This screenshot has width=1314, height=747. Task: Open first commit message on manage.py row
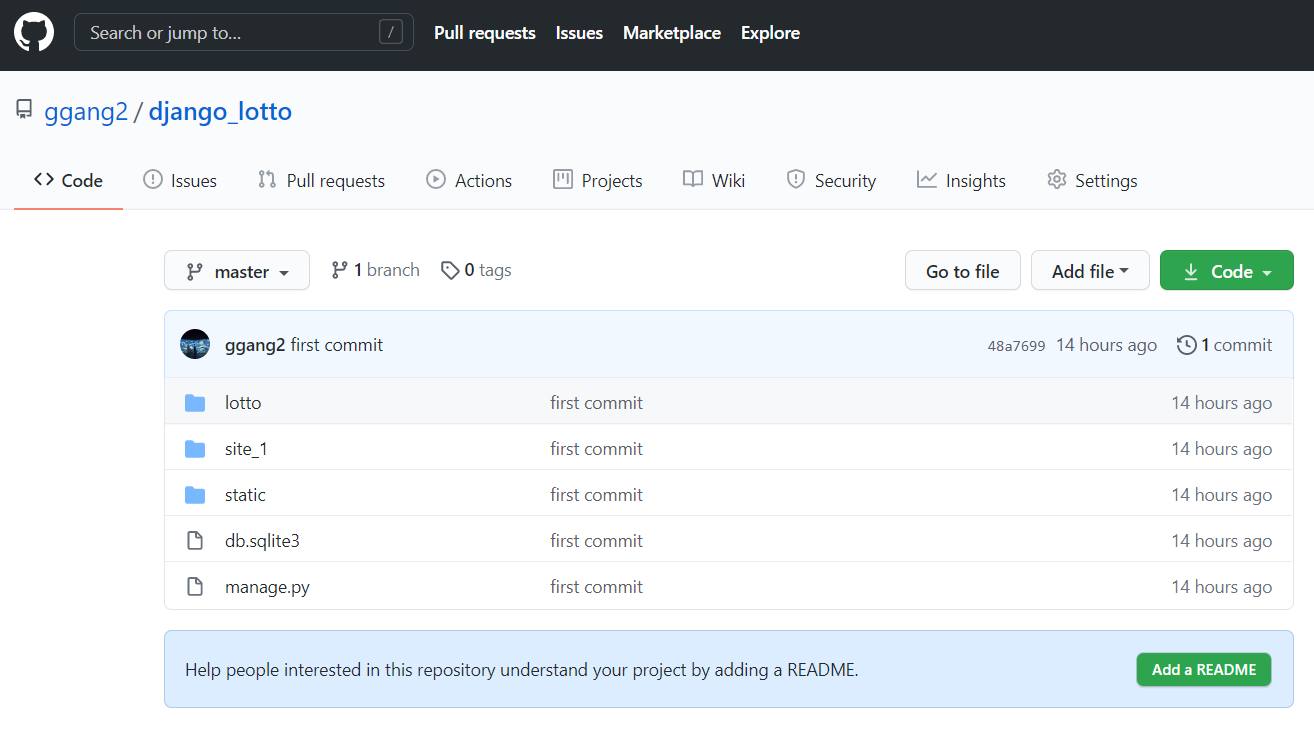click(596, 587)
